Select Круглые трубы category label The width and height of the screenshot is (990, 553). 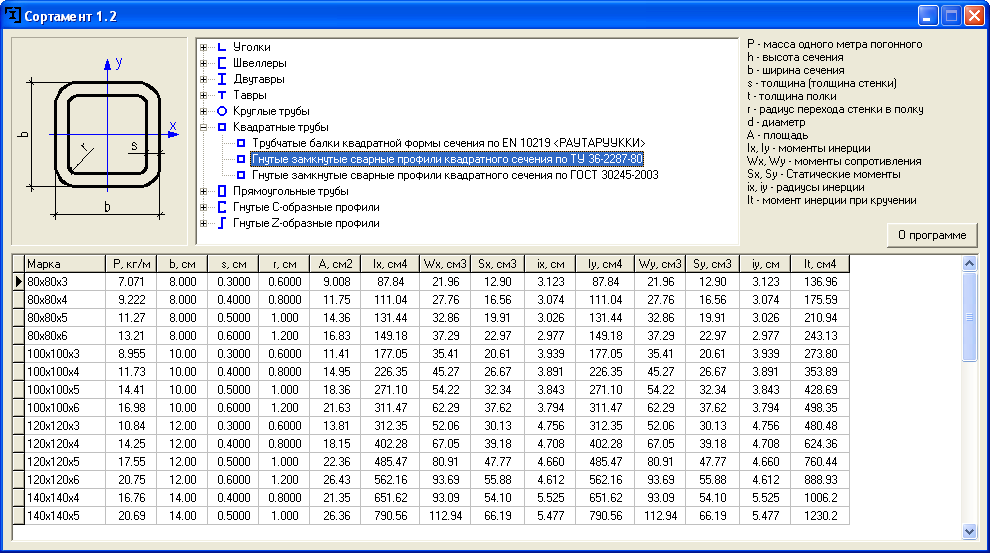(271, 111)
